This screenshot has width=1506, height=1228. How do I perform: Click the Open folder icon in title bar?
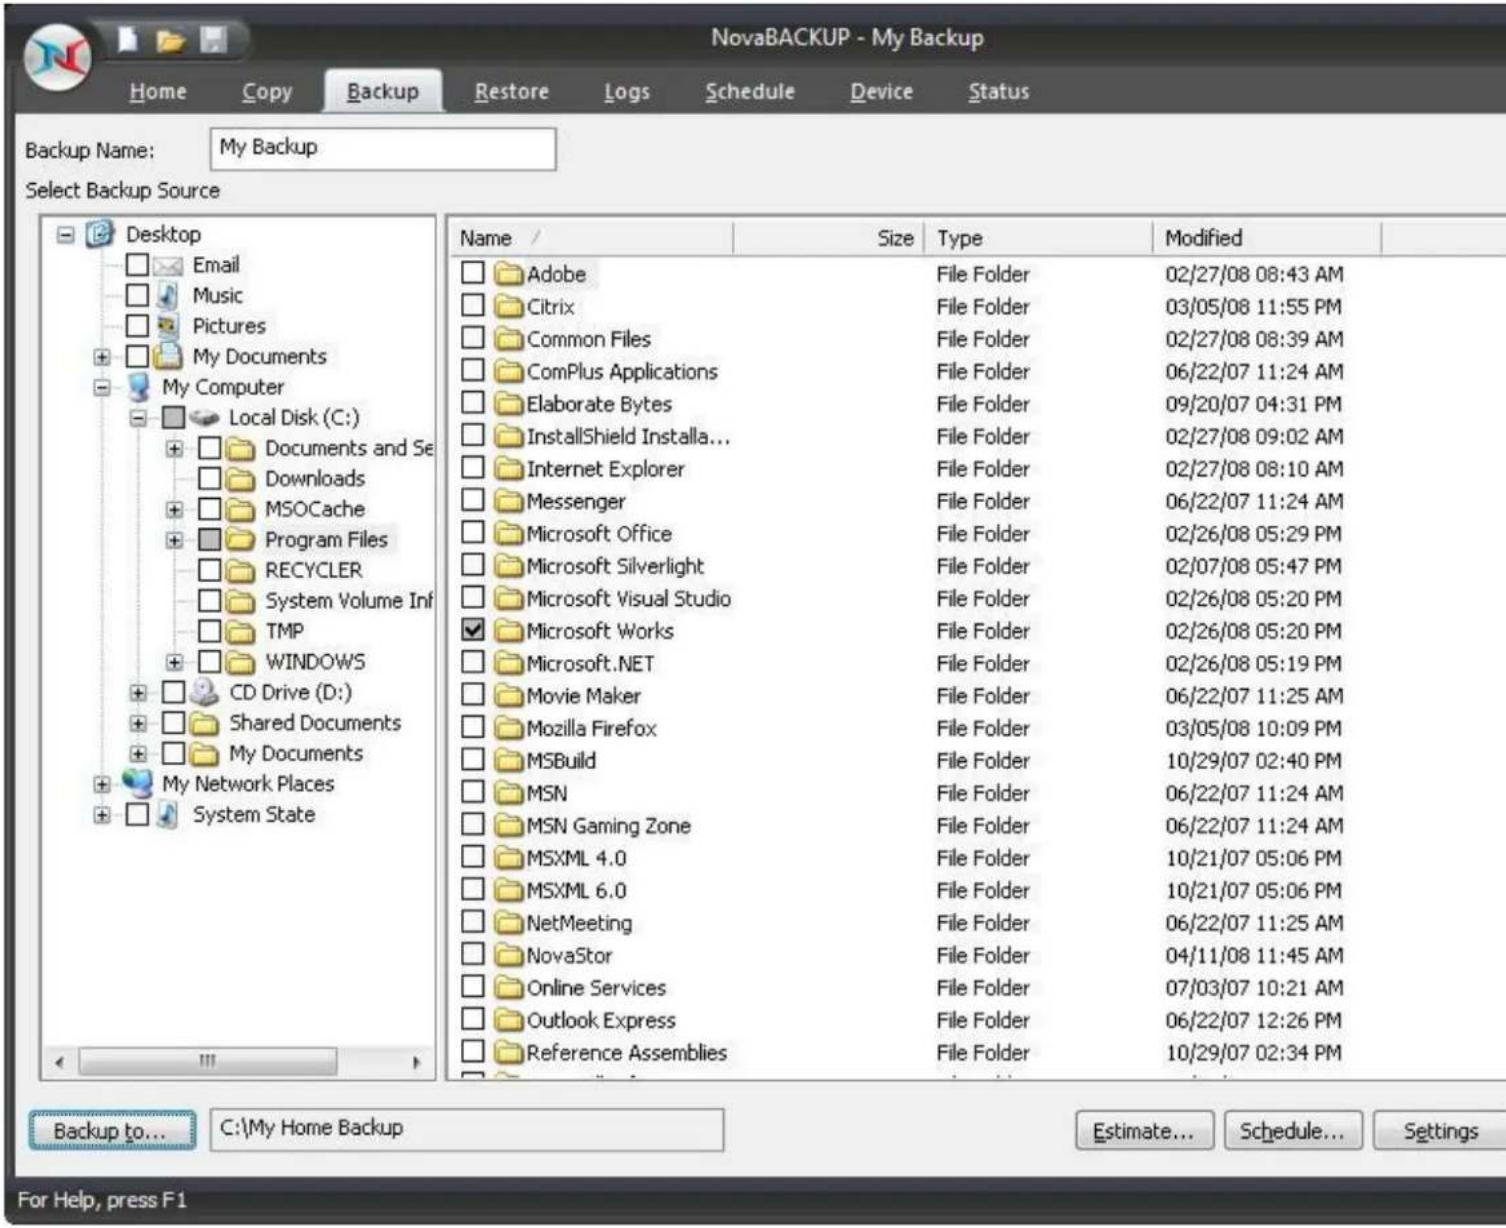click(x=171, y=40)
